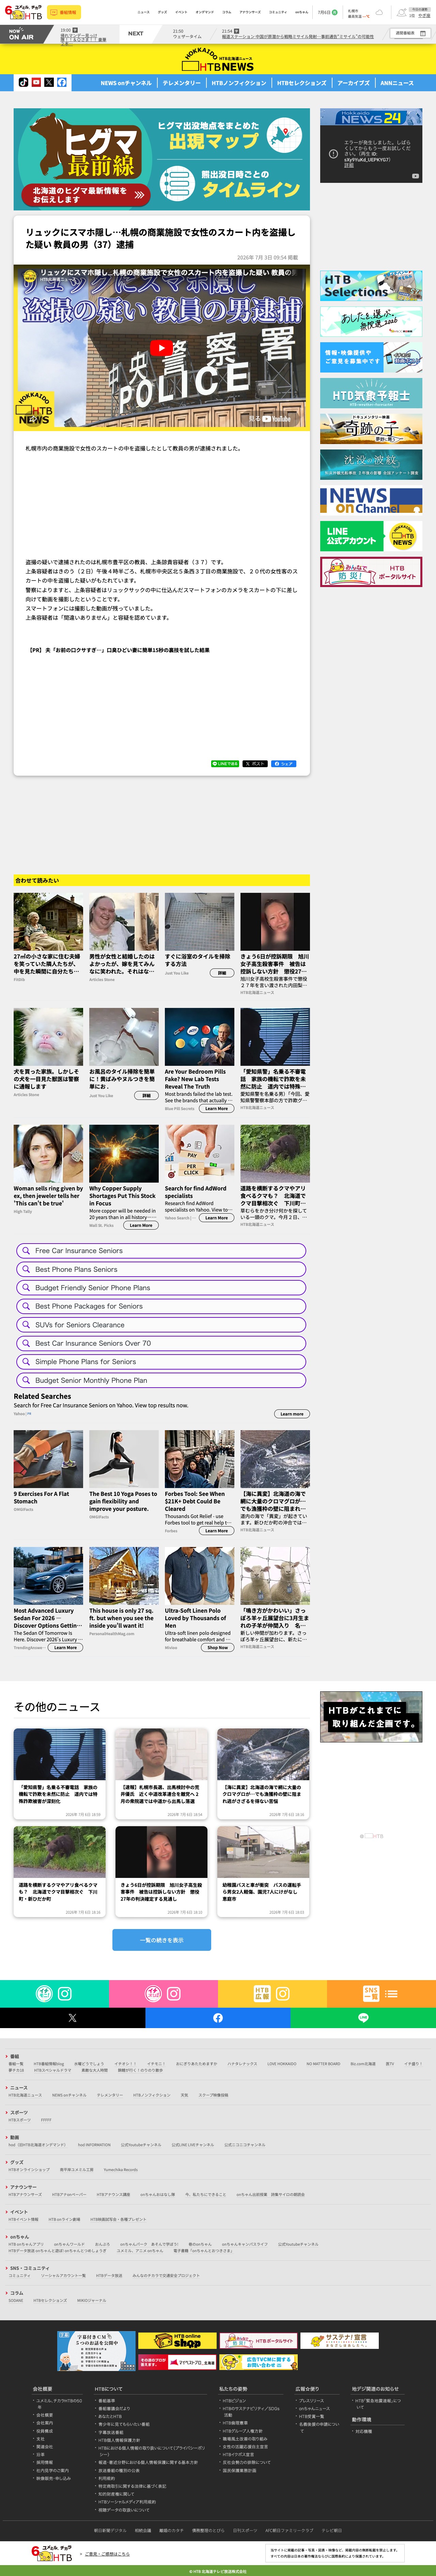Open the Facebook icon in the yellow nav bar
The image size is (436, 2576).
coord(62,82)
